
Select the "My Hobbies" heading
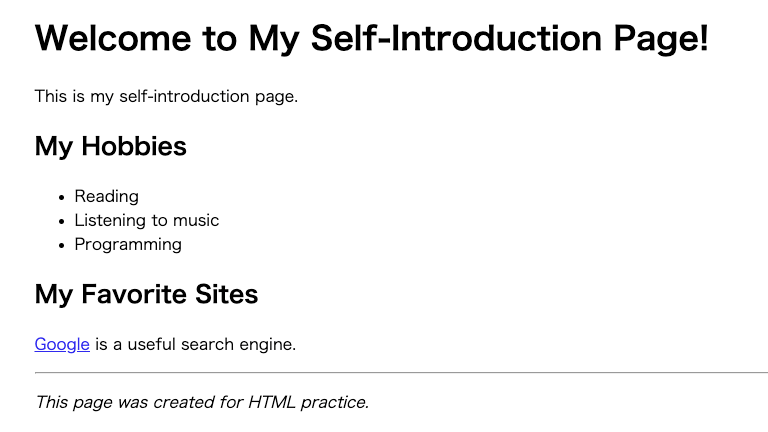[x=110, y=147]
